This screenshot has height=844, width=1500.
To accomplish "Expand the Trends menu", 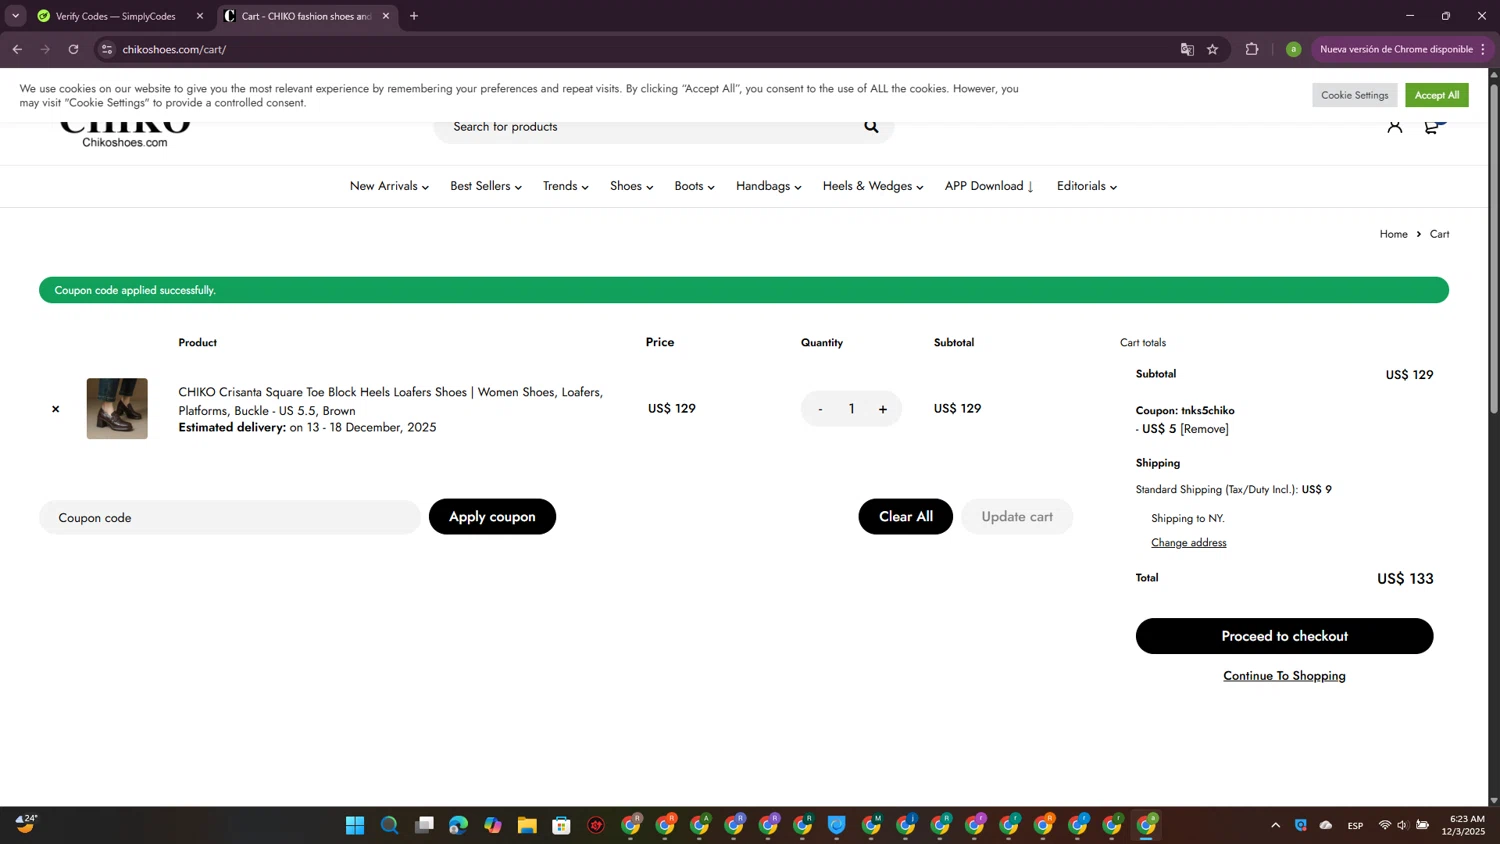I will click(566, 186).
